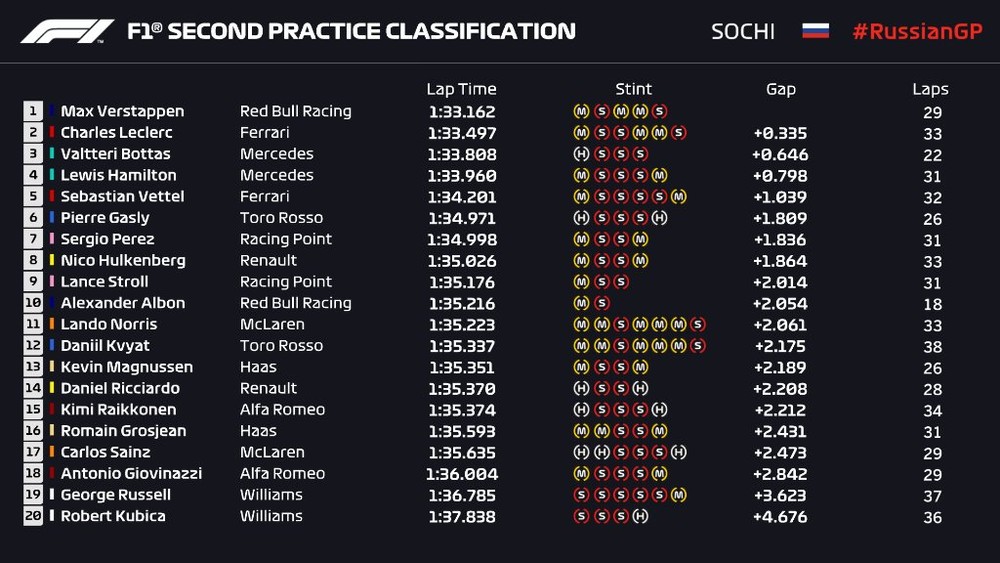Click the SOCHI location label
The width and height of the screenshot is (1000, 563).
(743, 31)
